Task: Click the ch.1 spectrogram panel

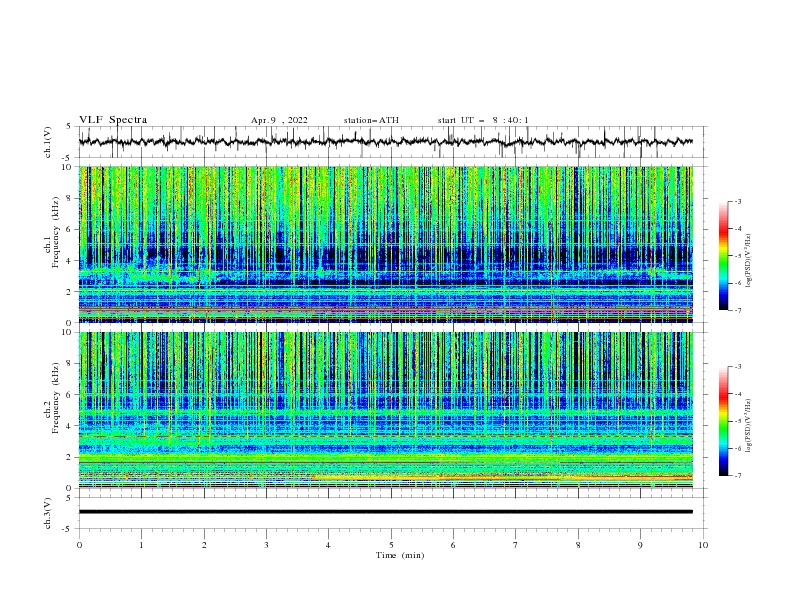Action: pos(386,244)
